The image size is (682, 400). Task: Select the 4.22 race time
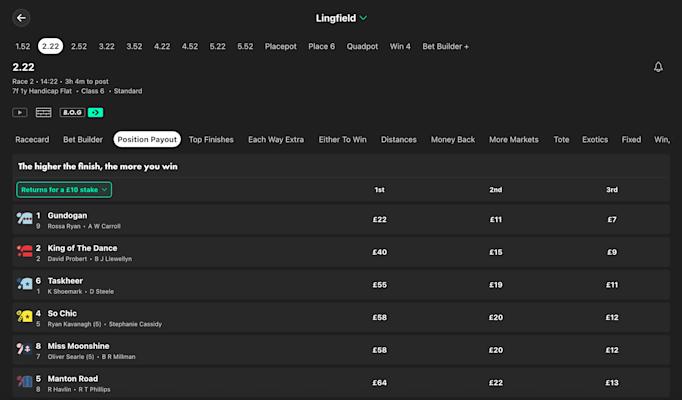point(162,46)
